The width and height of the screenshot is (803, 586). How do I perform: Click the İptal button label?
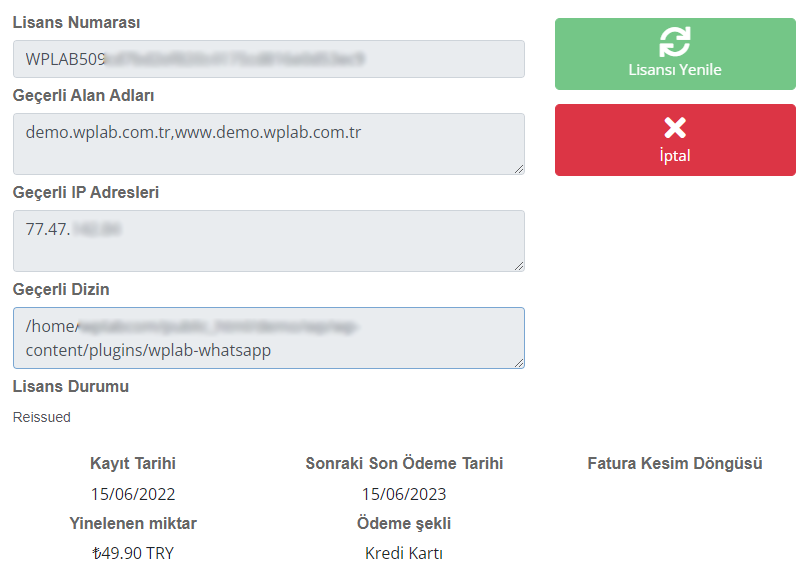point(675,155)
